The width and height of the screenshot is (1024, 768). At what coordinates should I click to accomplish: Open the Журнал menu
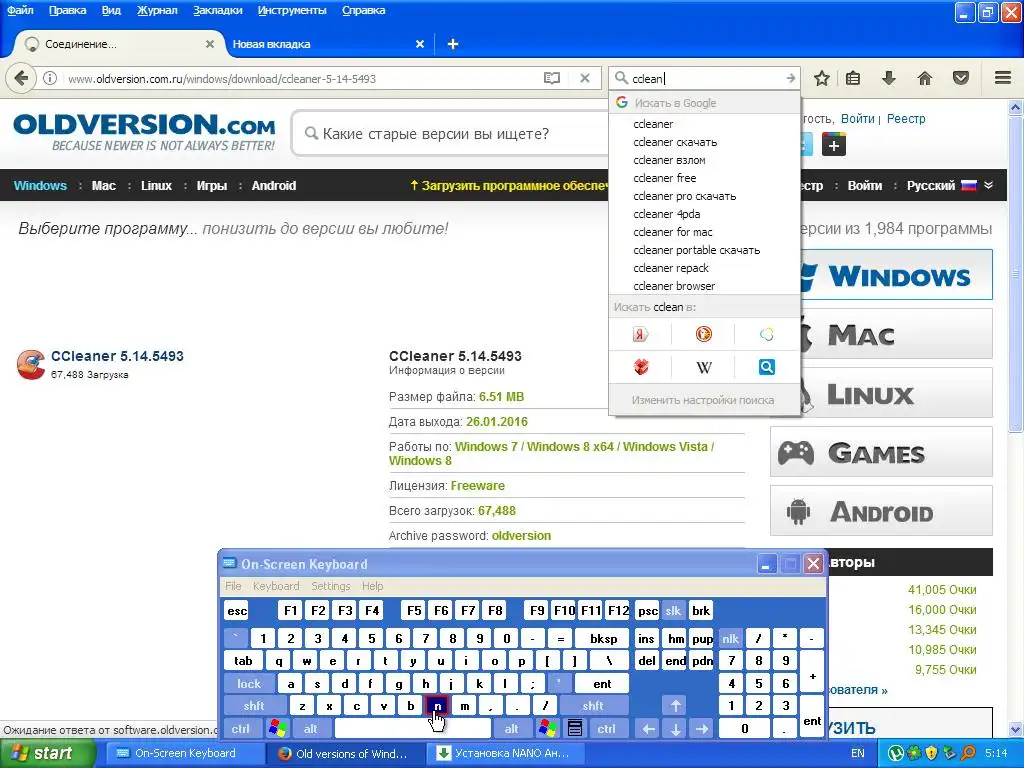click(157, 10)
